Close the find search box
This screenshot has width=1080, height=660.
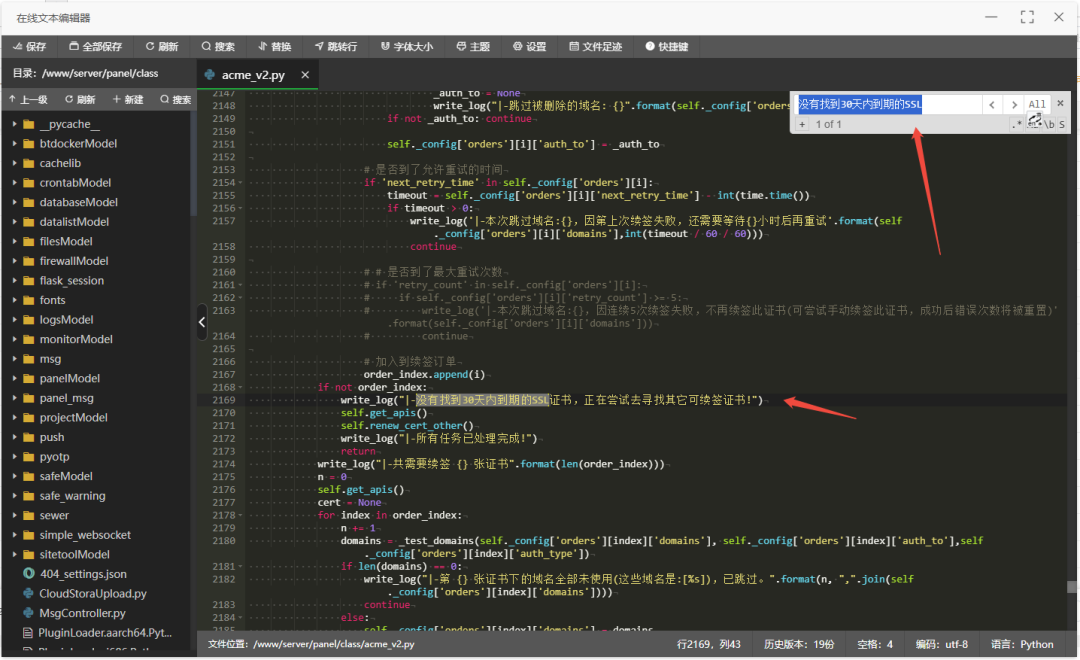click(1061, 103)
